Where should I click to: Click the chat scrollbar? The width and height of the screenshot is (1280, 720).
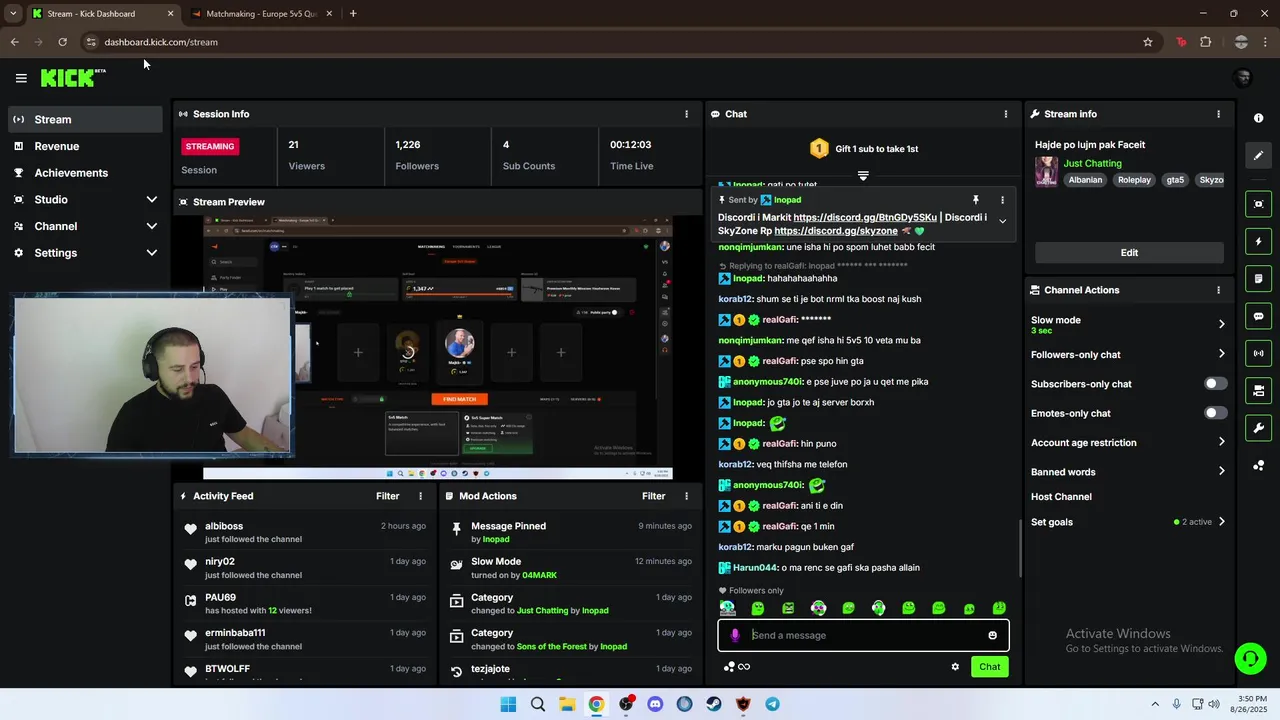click(x=1020, y=546)
